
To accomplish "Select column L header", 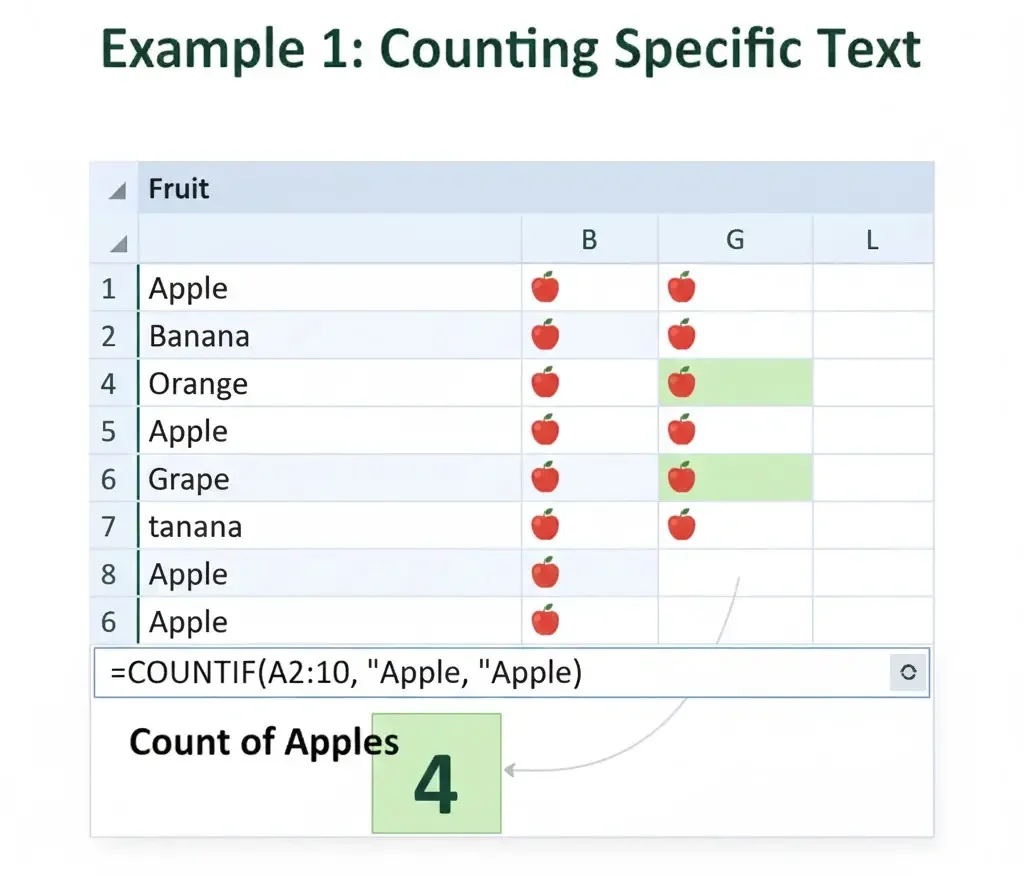I will (x=872, y=240).
